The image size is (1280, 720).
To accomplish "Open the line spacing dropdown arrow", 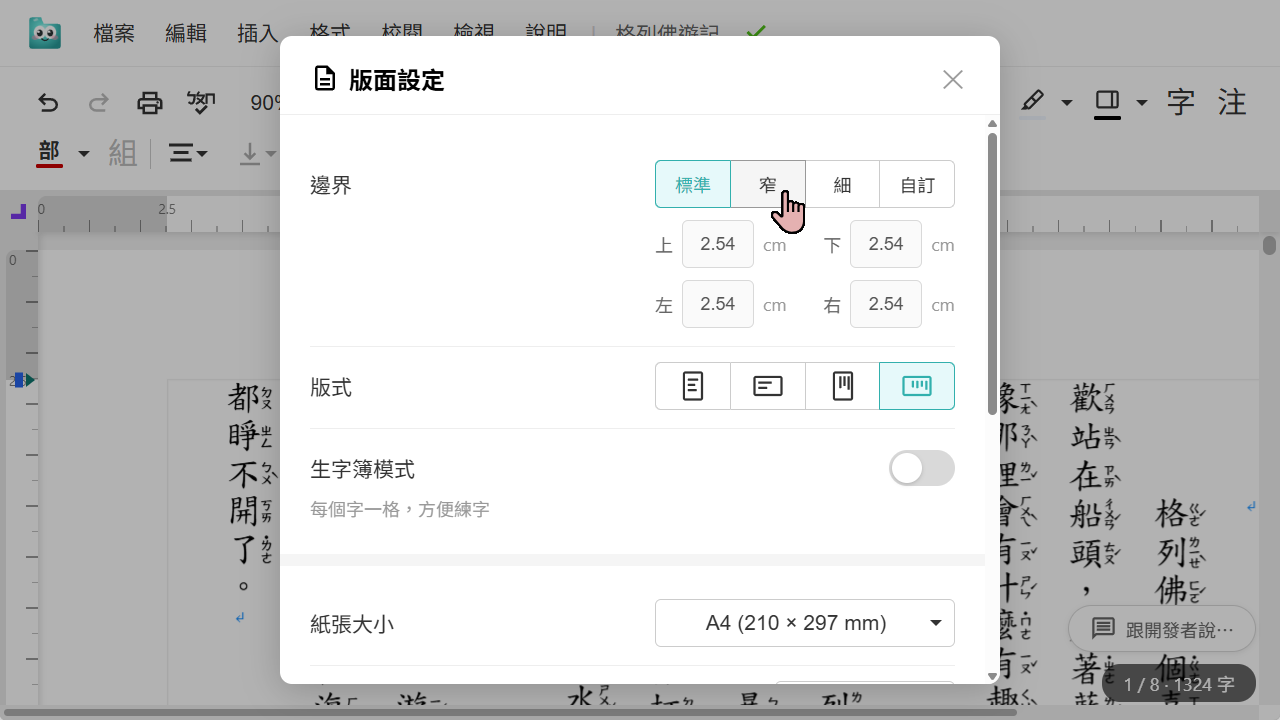I will tap(203, 154).
